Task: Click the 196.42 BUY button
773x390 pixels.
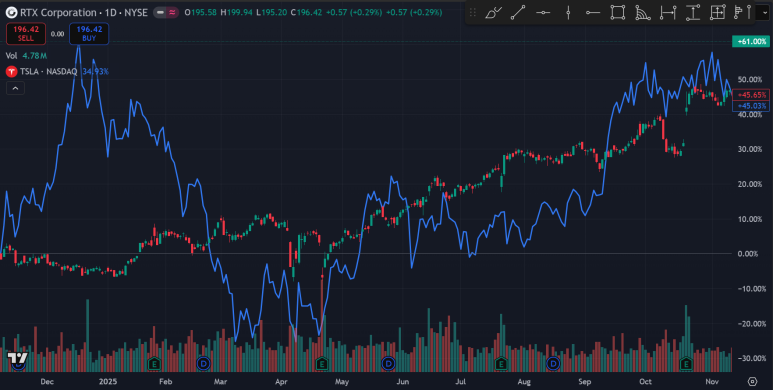Action: click(x=89, y=34)
